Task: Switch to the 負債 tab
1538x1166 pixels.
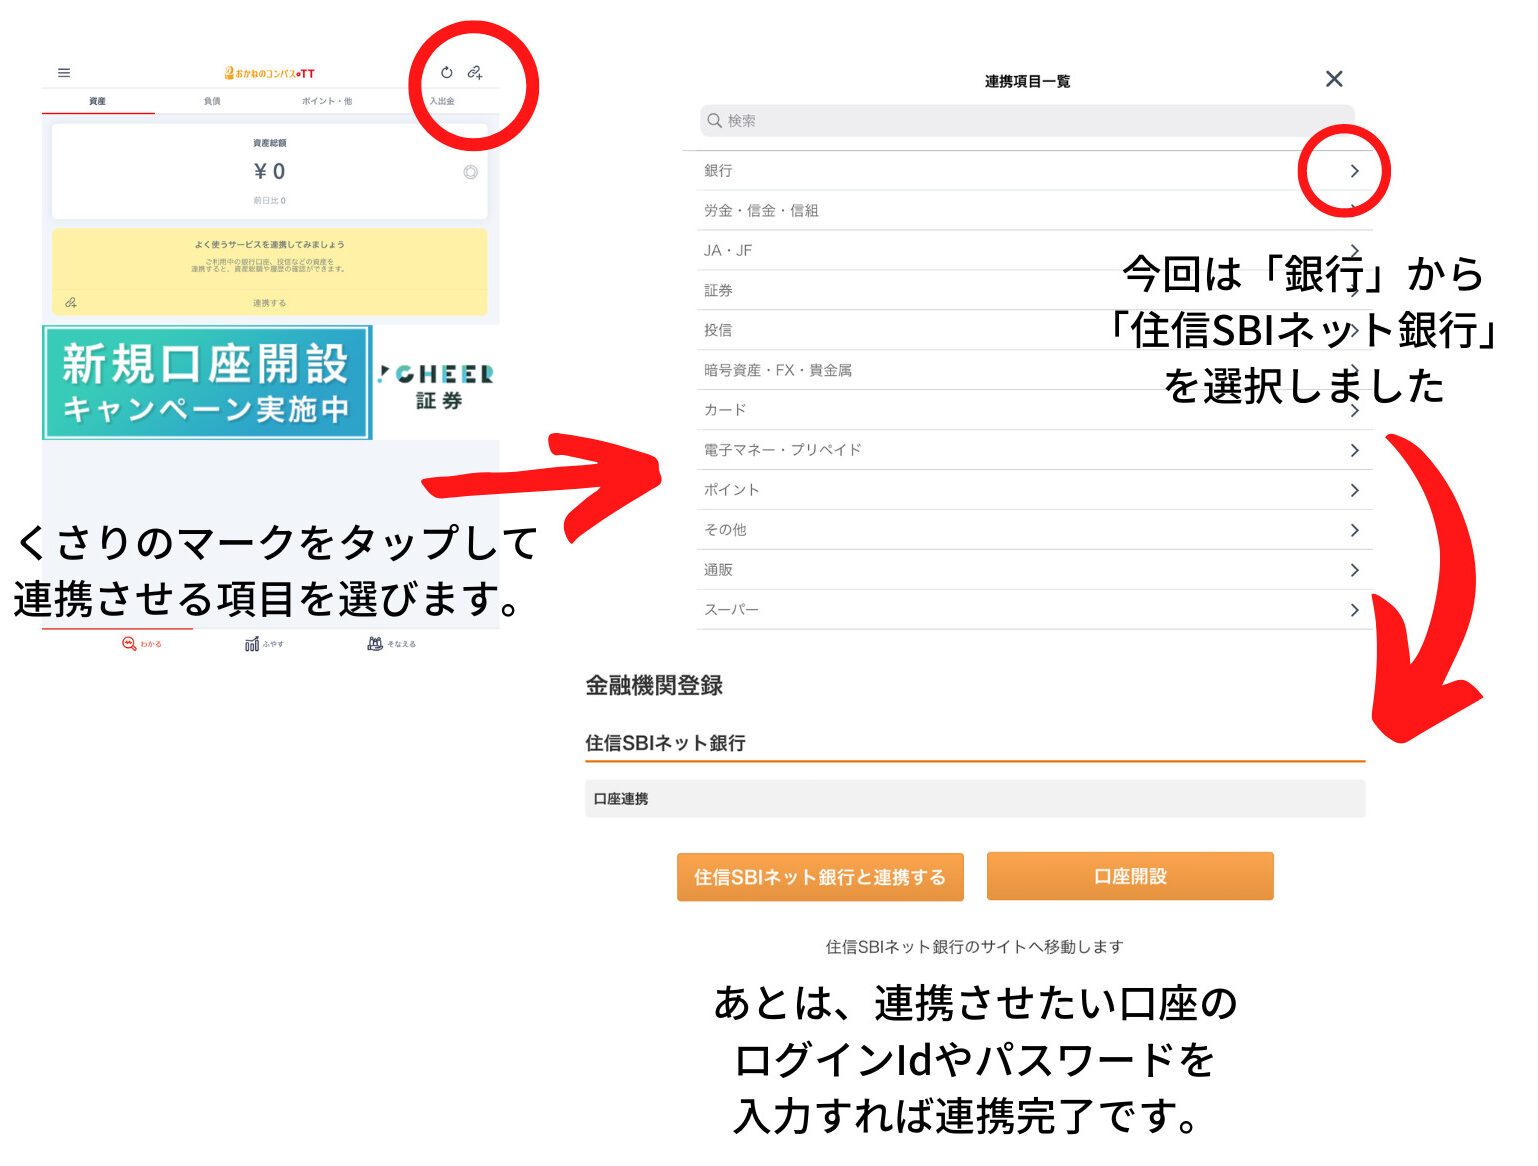Action: click(212, 101)
